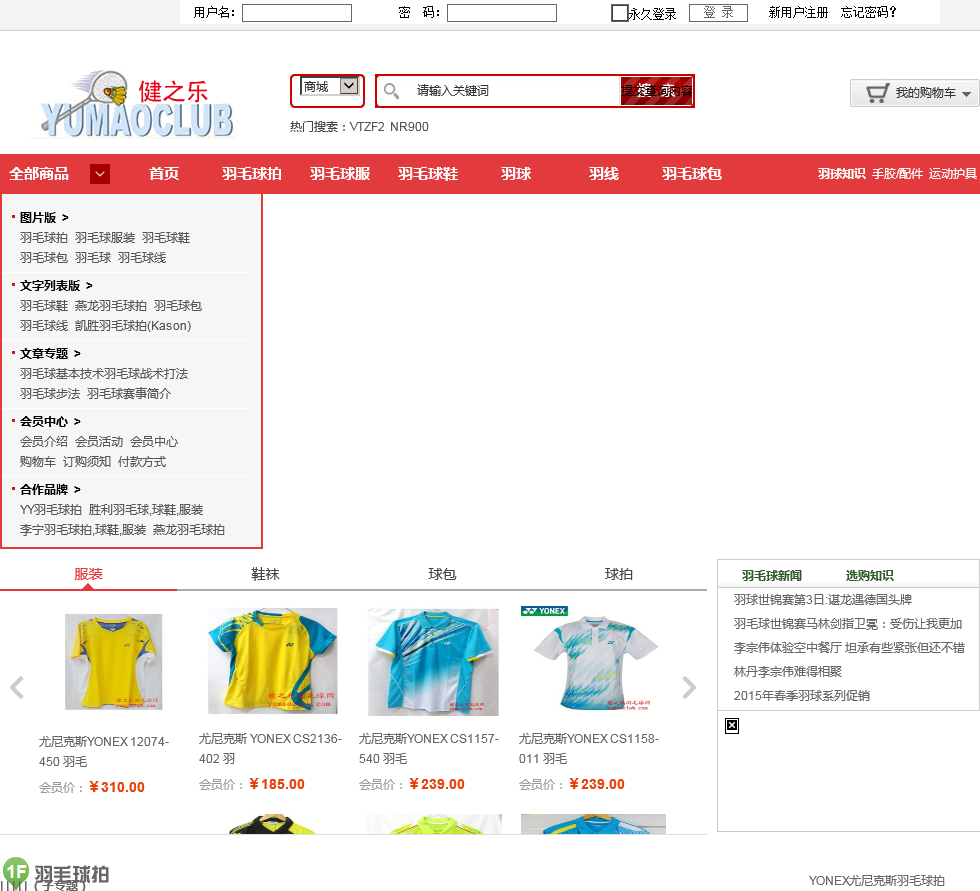This screenshot has width=980, height=891.
Task: Switch to the 球拍 product tab
Action: [x=619, y=574]
